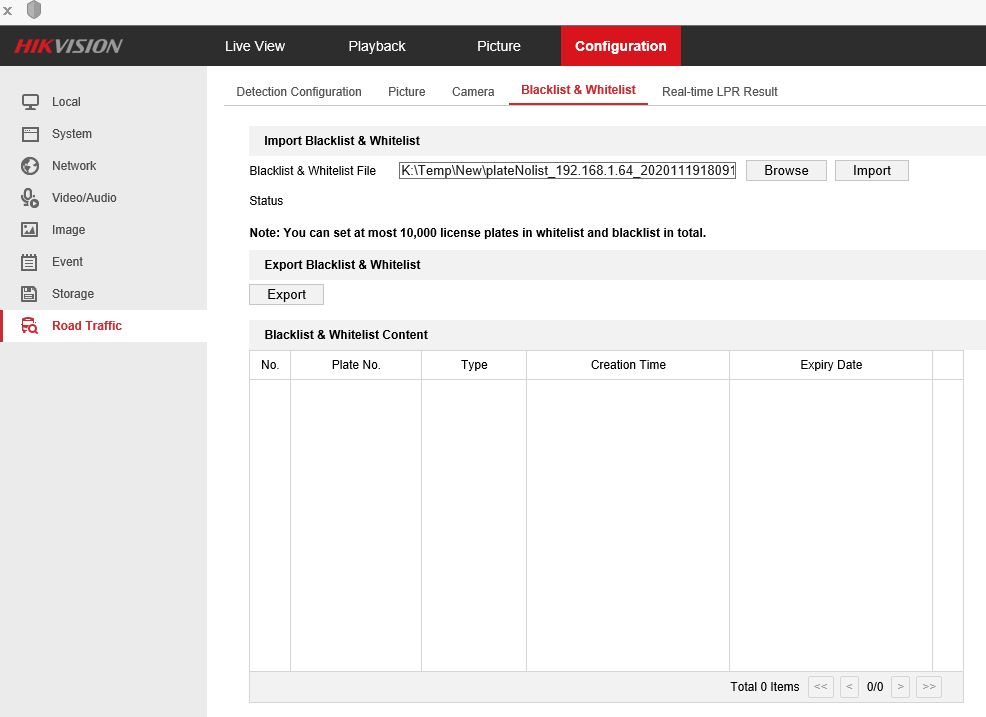
Task: Open the Live View tab
Action: (x=255, y=46)
